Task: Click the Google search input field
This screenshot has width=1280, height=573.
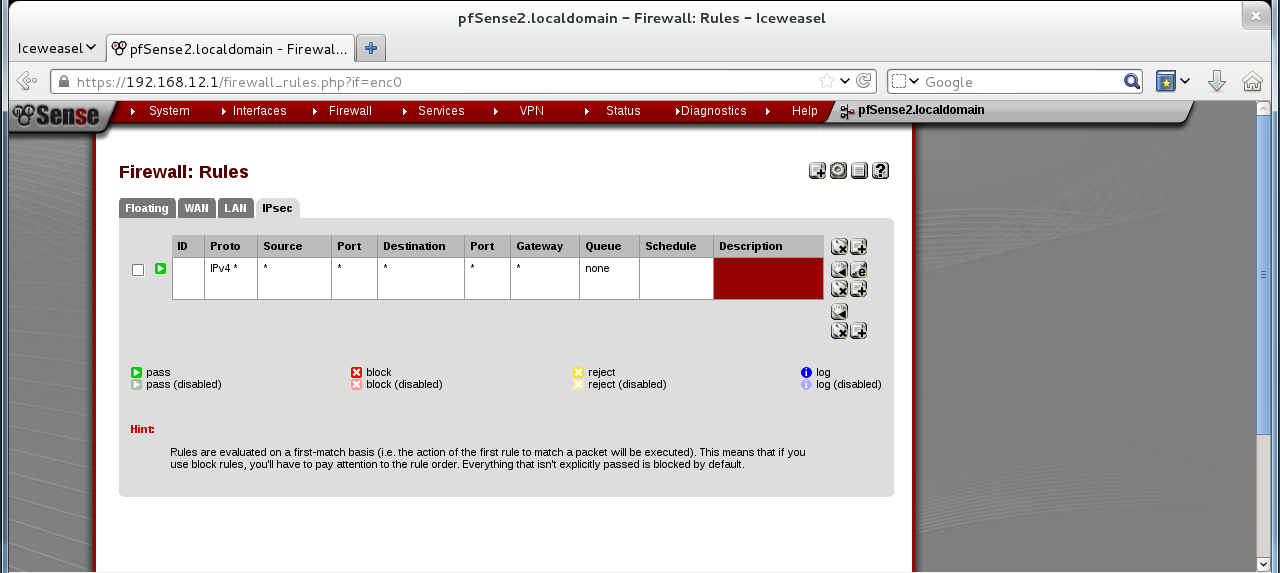Action: pos(1018,82)
